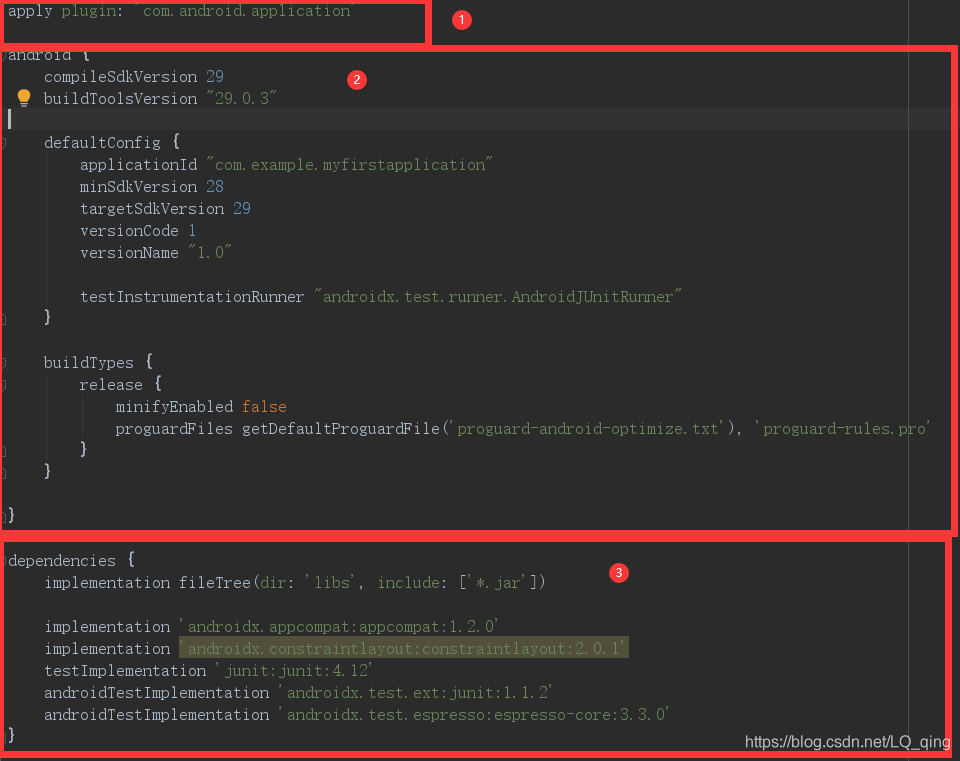Screen dimensions: 960x761
Task: Click the 'libs' directory string
Action: [332, 582]
